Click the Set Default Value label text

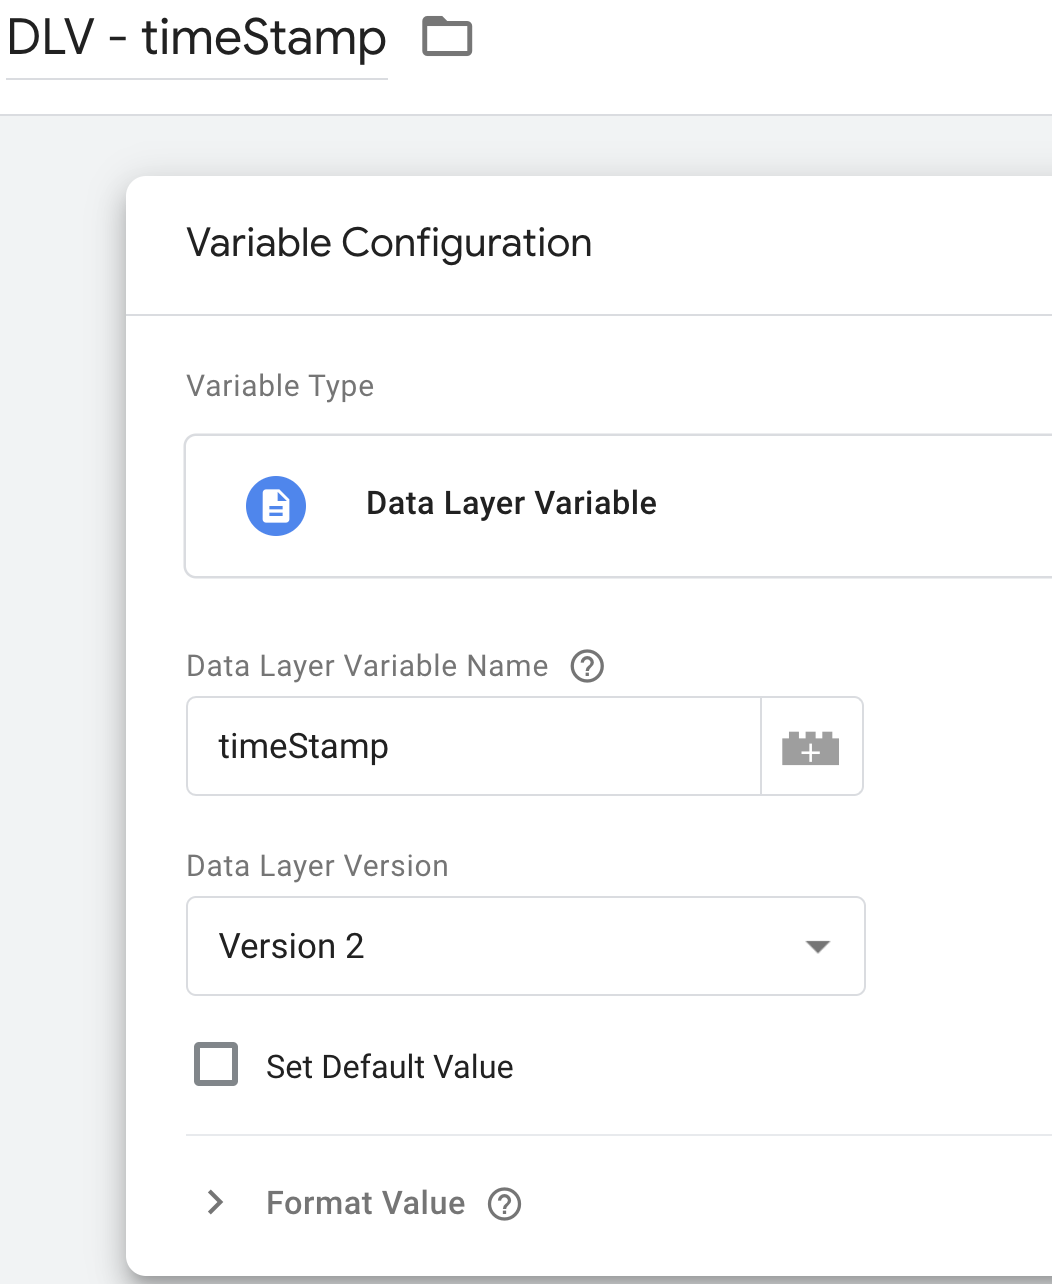[x=390, y=1067]
